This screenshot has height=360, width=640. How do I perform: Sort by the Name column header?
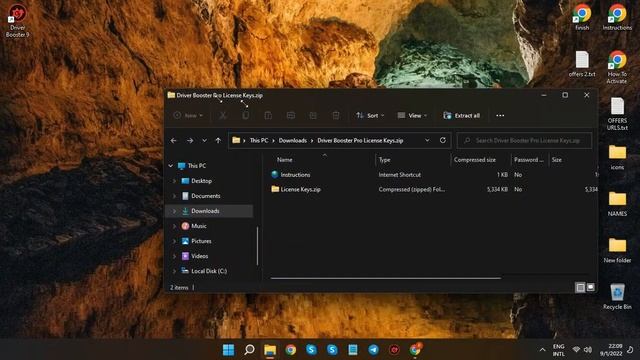point(284,160)
